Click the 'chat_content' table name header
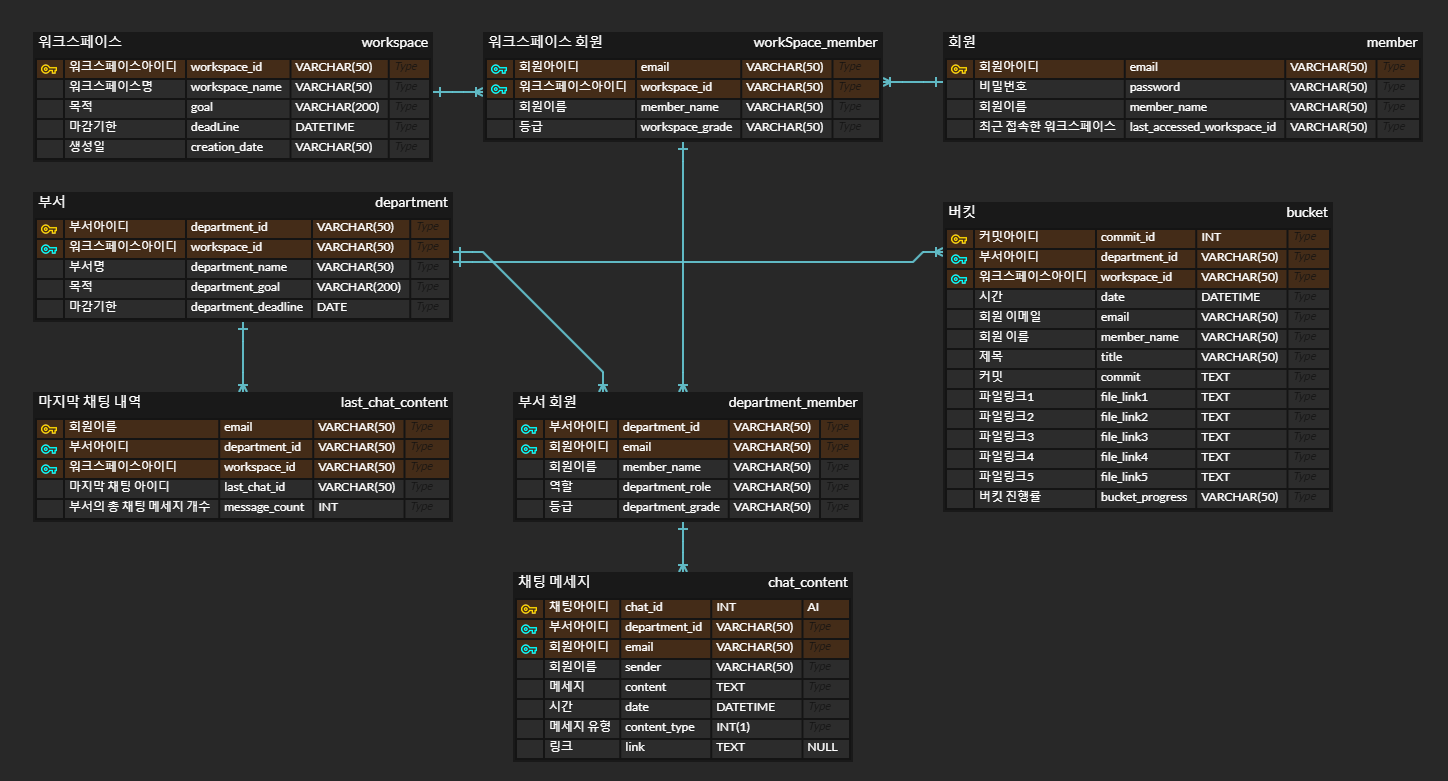1448x781 pixels. [808, 582]
